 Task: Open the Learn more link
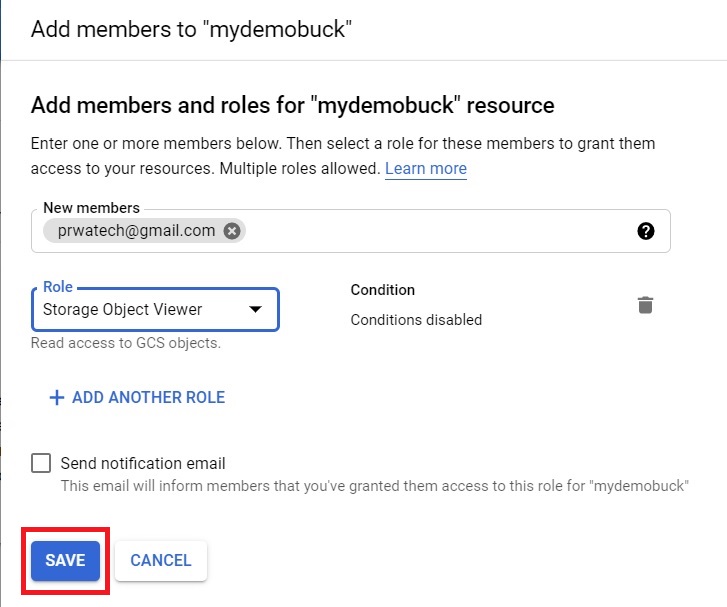tap(426, 168)
